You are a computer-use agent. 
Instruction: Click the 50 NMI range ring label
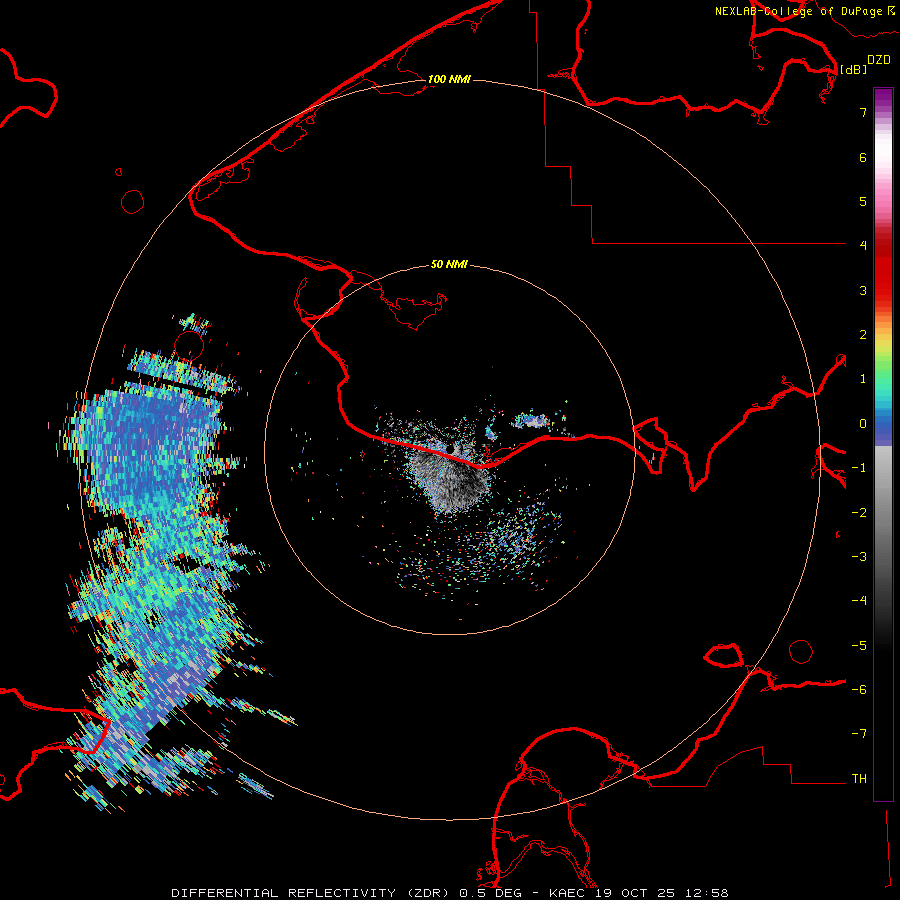[x=449, y=265]
